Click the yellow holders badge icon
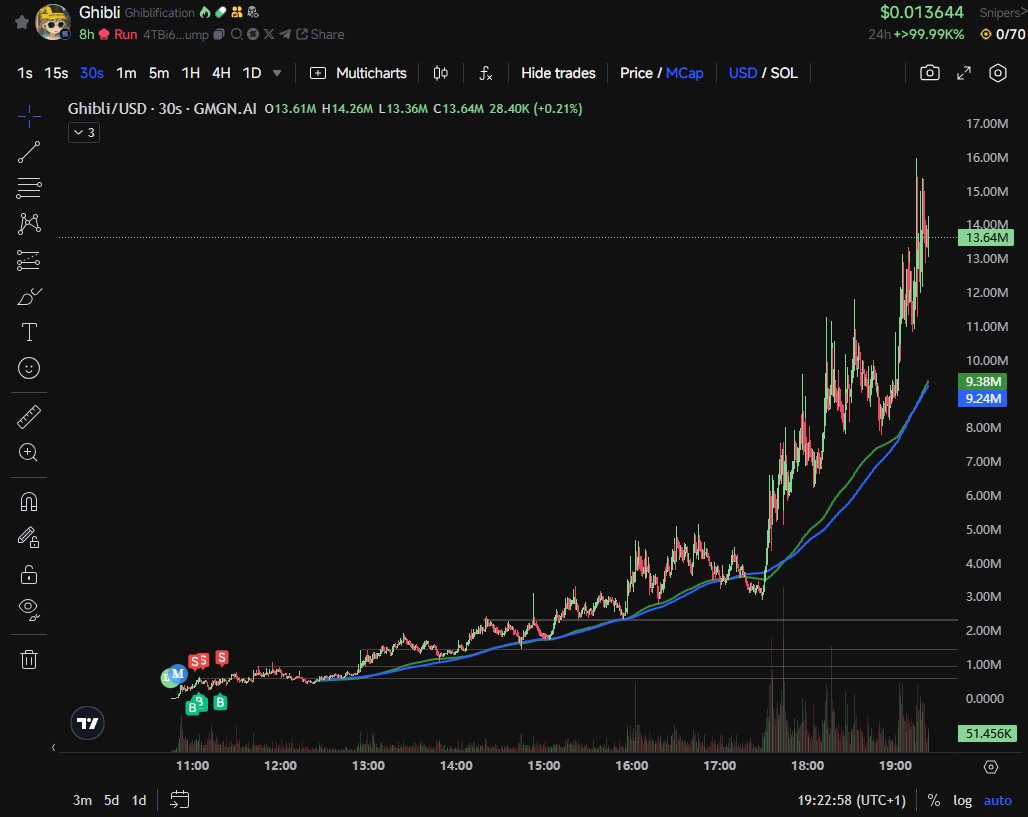This screenshot has height=817, width=1028. pyautogui.click(x=237, y=12)
